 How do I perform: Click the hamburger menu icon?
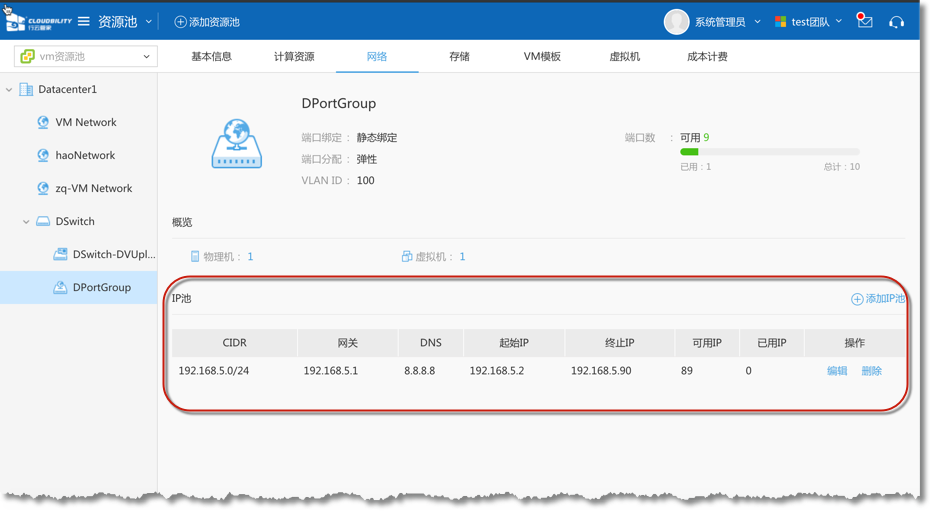click(84, 22)
